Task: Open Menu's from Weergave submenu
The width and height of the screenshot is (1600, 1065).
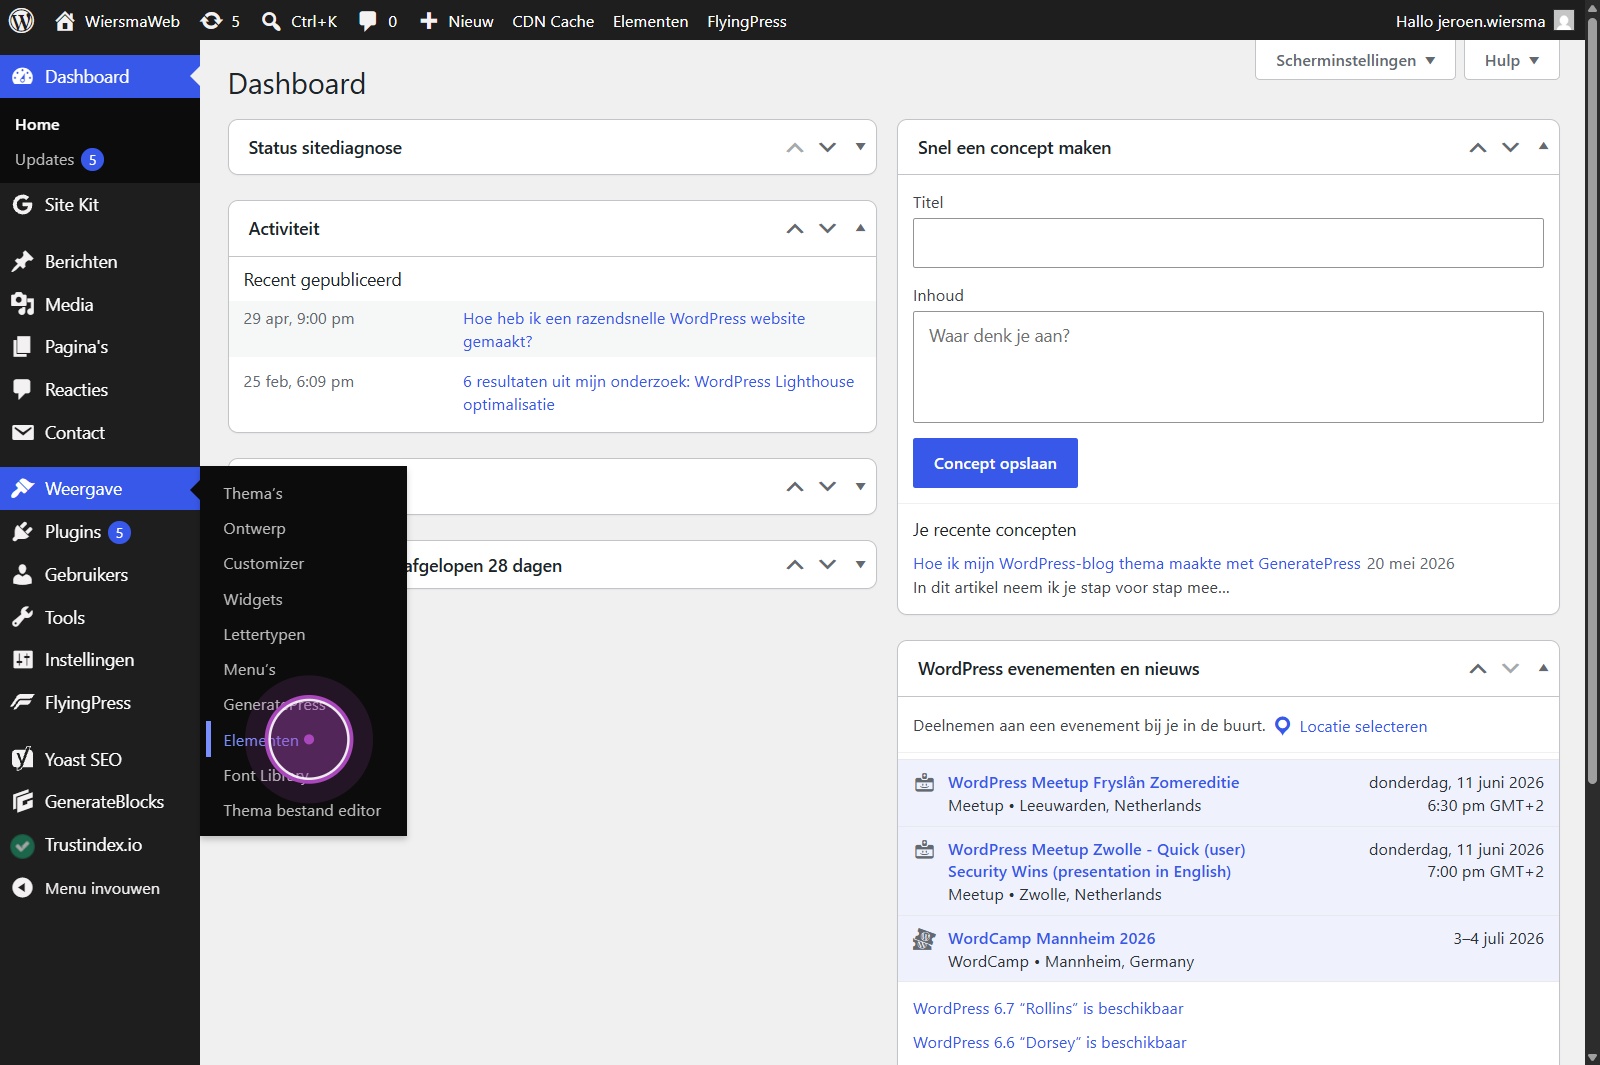Action: 249,669
